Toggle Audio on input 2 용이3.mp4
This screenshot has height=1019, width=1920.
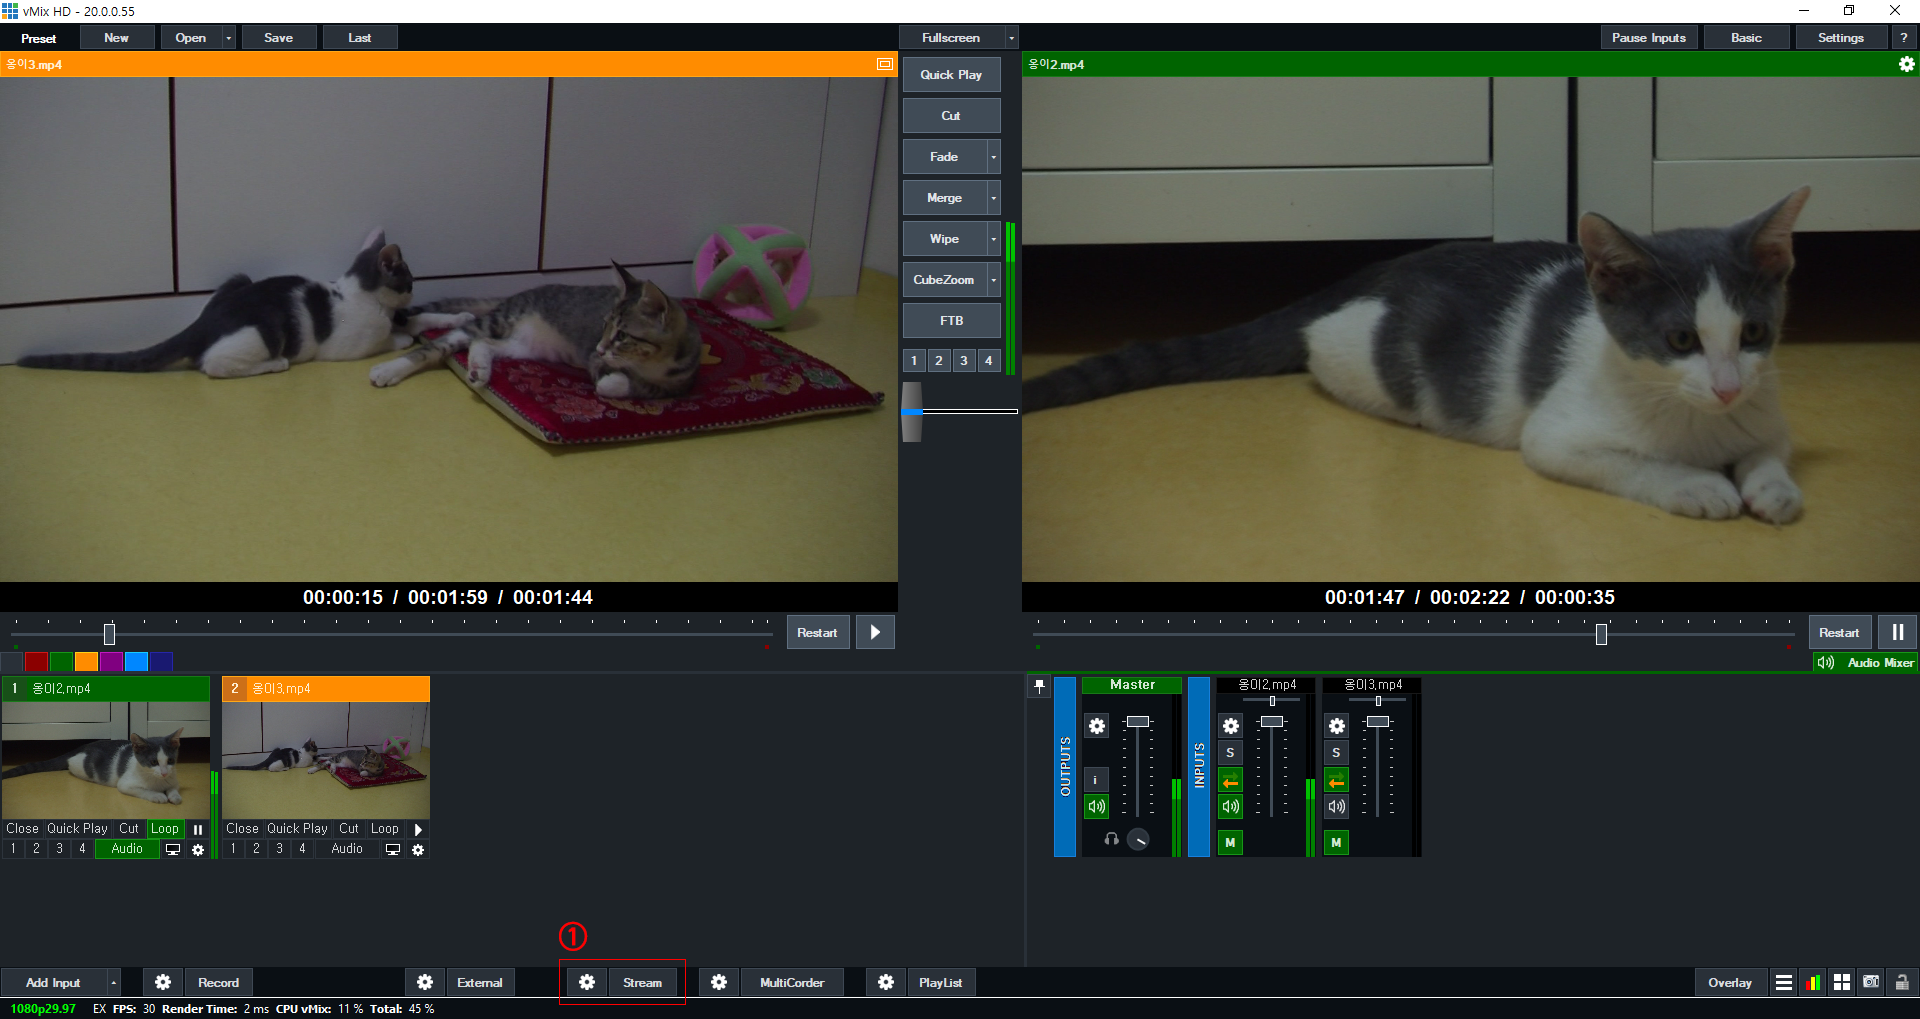(347, 849)
